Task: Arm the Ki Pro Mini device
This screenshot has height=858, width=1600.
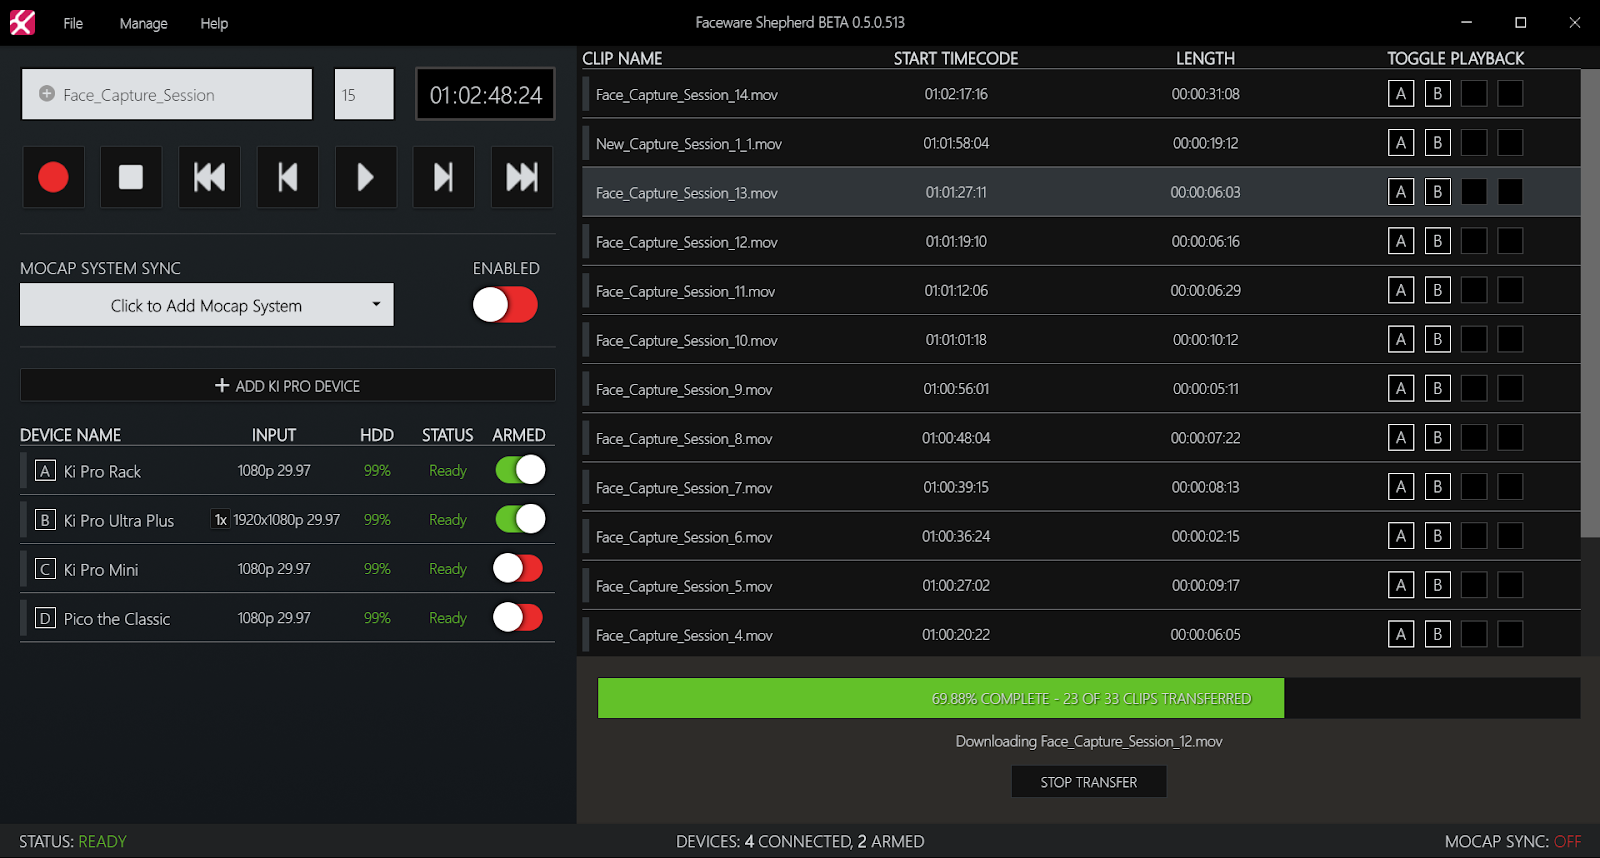Action: 518,569
